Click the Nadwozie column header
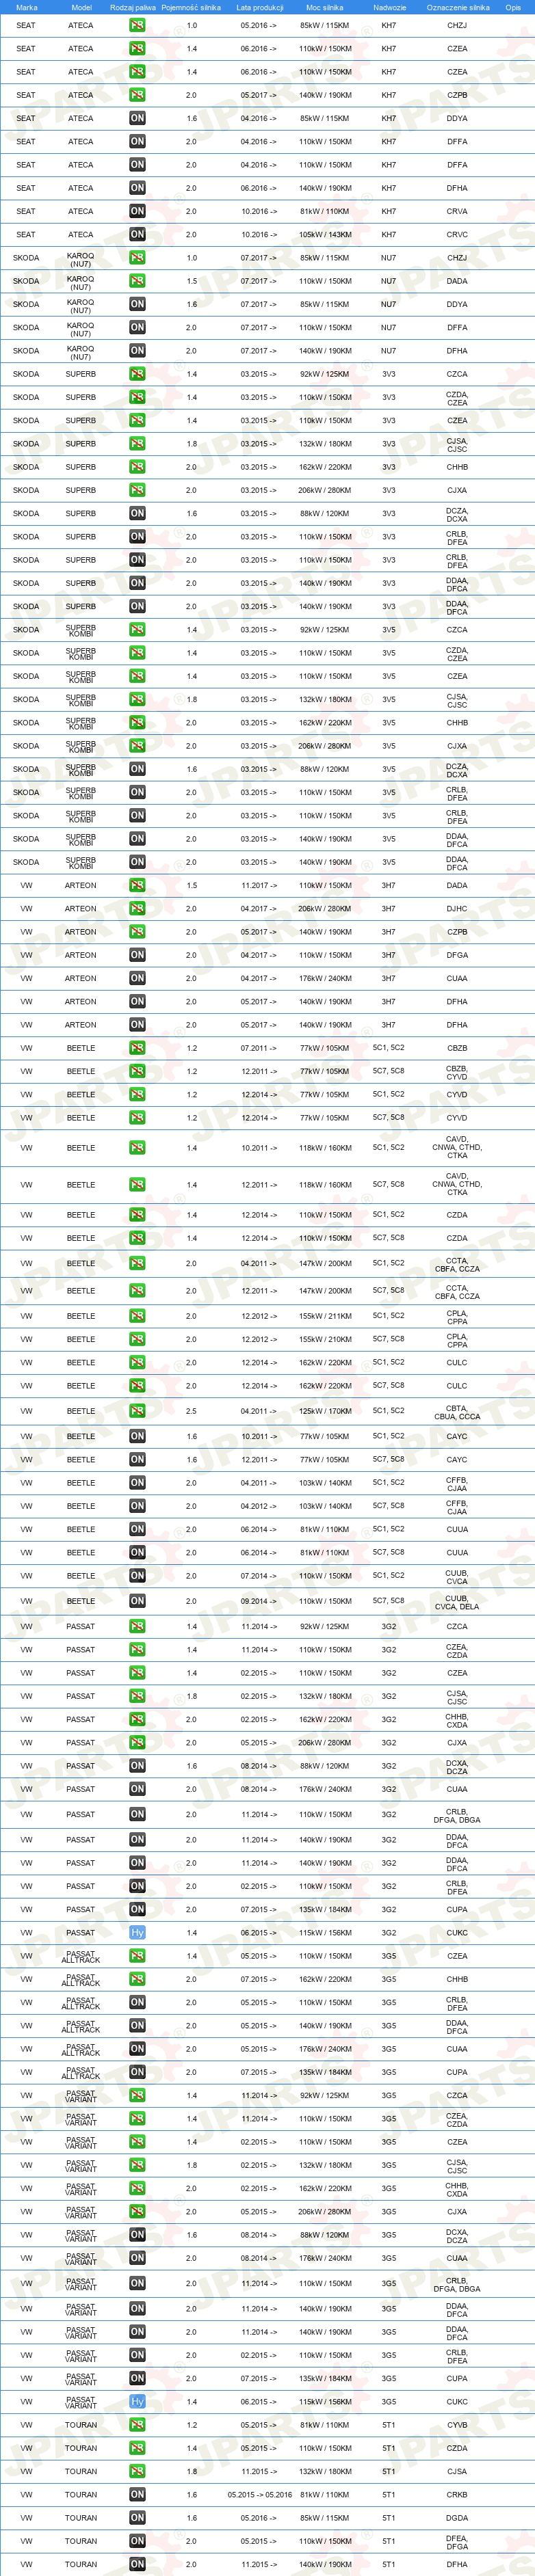Image resolution: width=535 pixels, height=2576 pixels. point(389,7)
